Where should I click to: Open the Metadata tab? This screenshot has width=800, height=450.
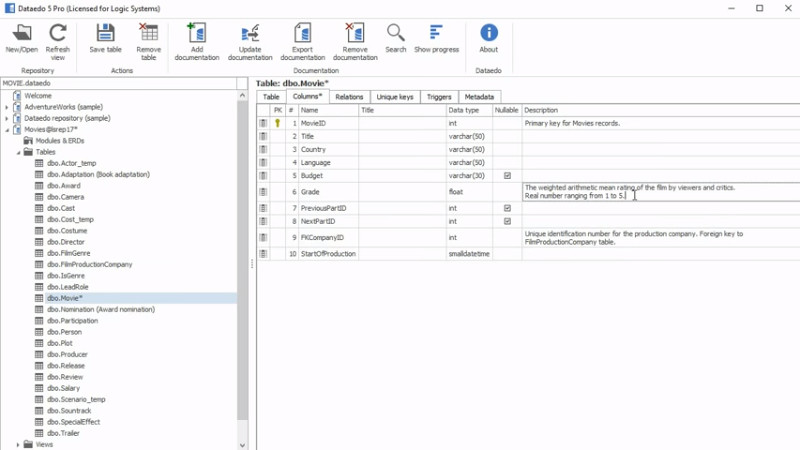click(x=479, y=97)
